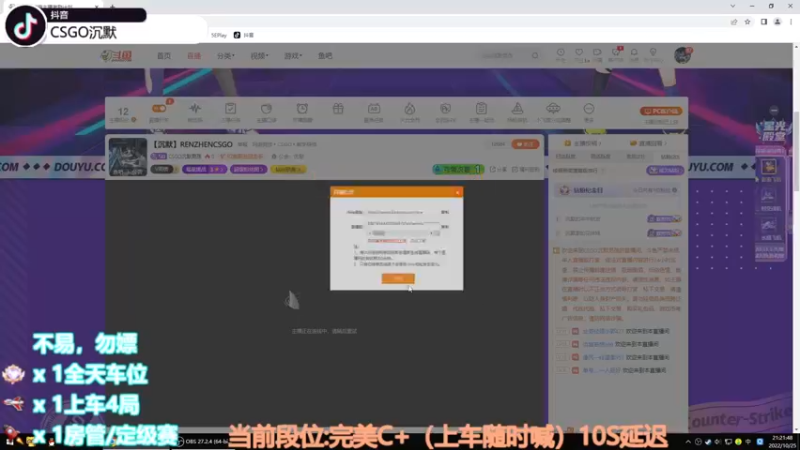Image resolution: width=800 pixels, height=450 pixels.
Task: Open the round face icon beside the checklist
Action: (266, 108)
